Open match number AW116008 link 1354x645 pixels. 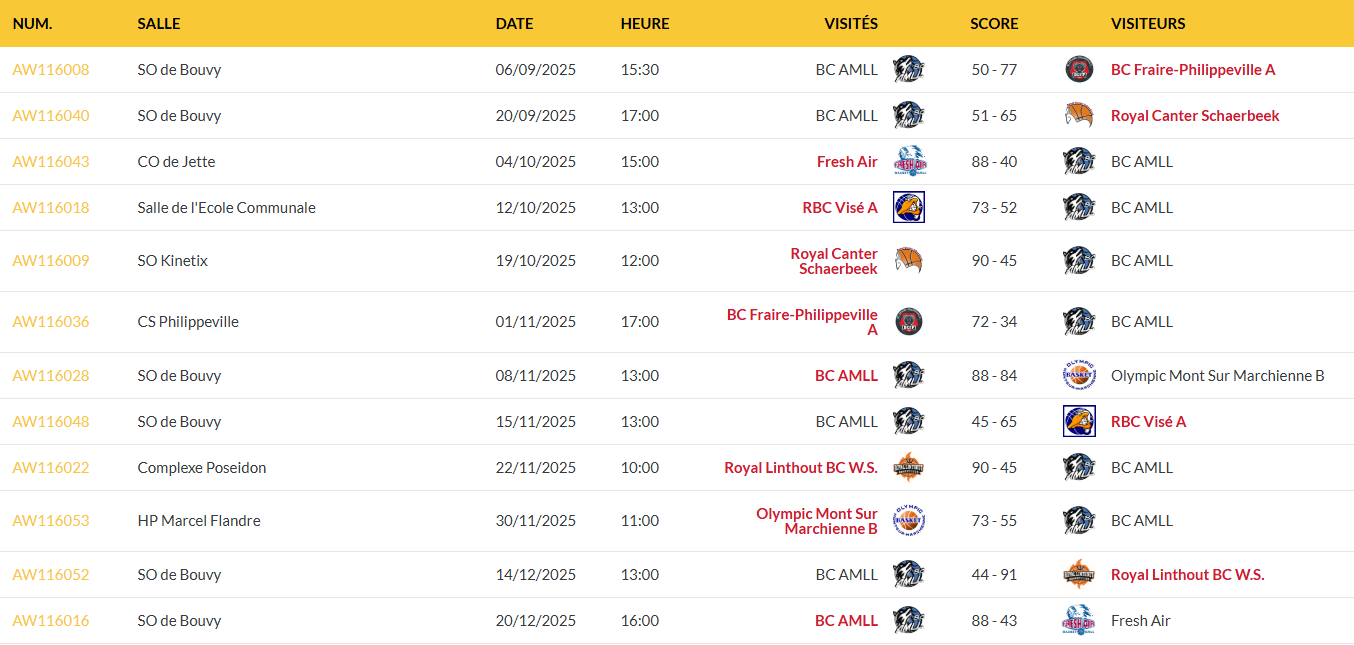click(x=51, y=70)
